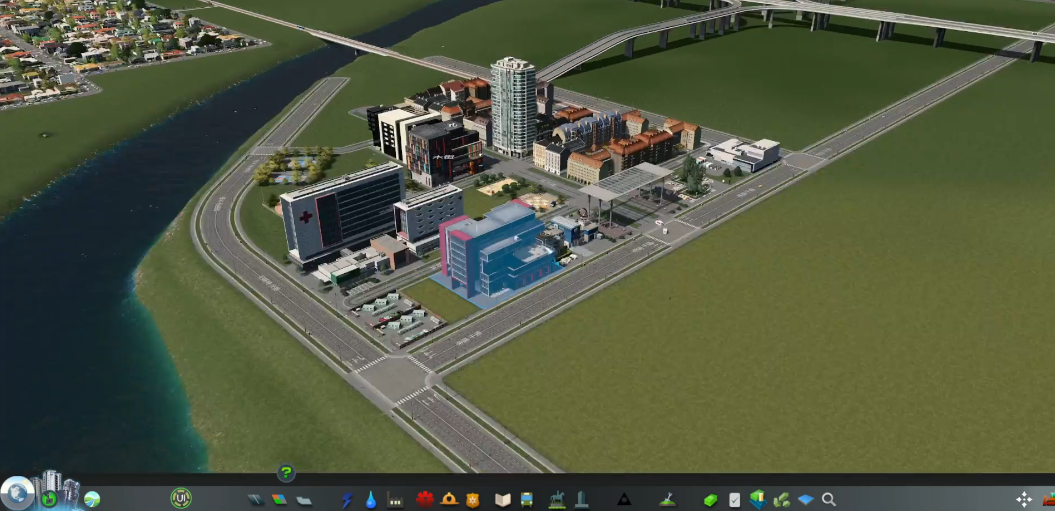
Task: Open the Police badge menu
Action: [473, 500]
